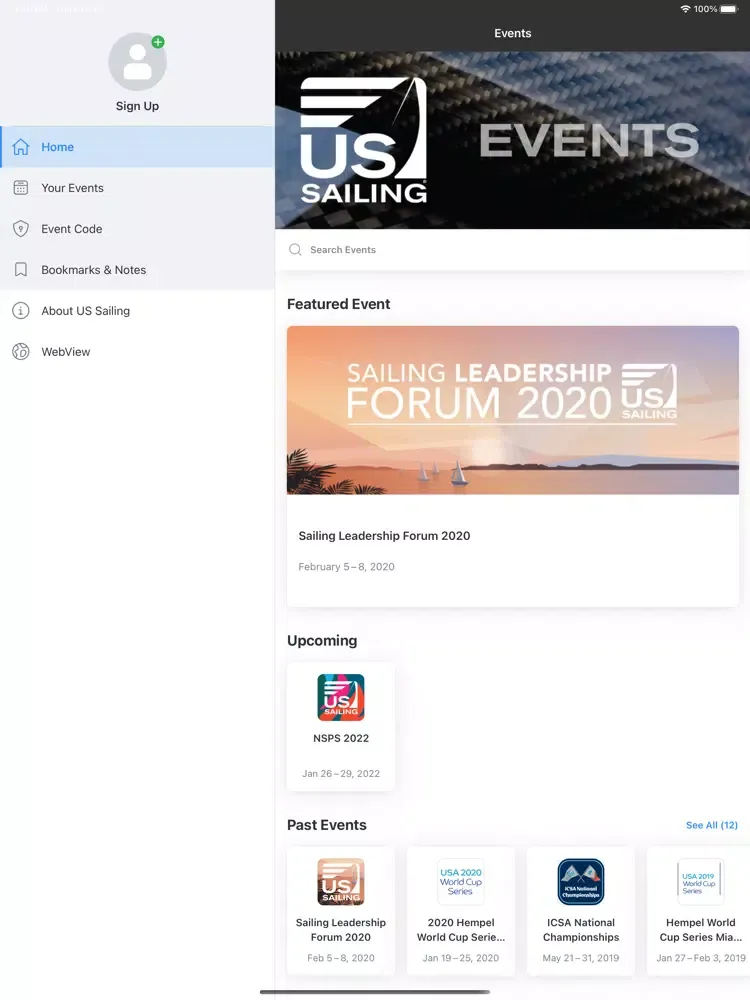Tap the USA 2020 World Cup Series logo
The height and width of the screenshot is (1000, 750).
click(461, 882)
